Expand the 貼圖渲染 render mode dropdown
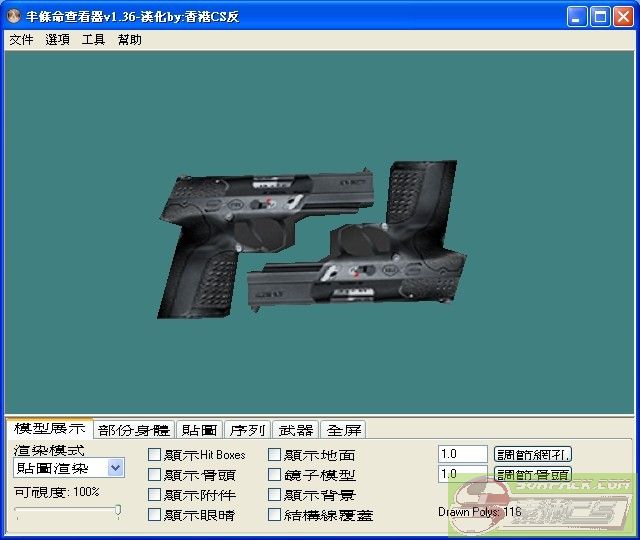Viewport: 640px width, 540px height. [x=116, y=468]
